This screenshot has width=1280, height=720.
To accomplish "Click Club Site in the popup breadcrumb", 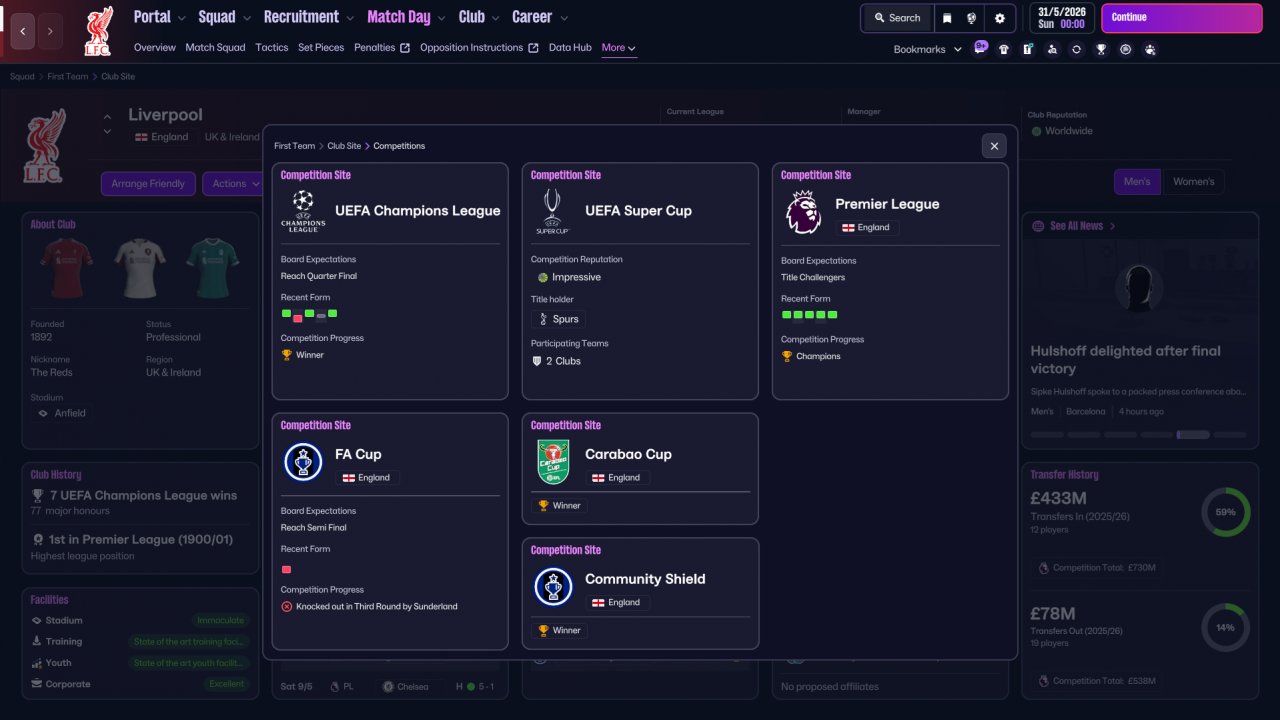I will (x=344, y=146).
